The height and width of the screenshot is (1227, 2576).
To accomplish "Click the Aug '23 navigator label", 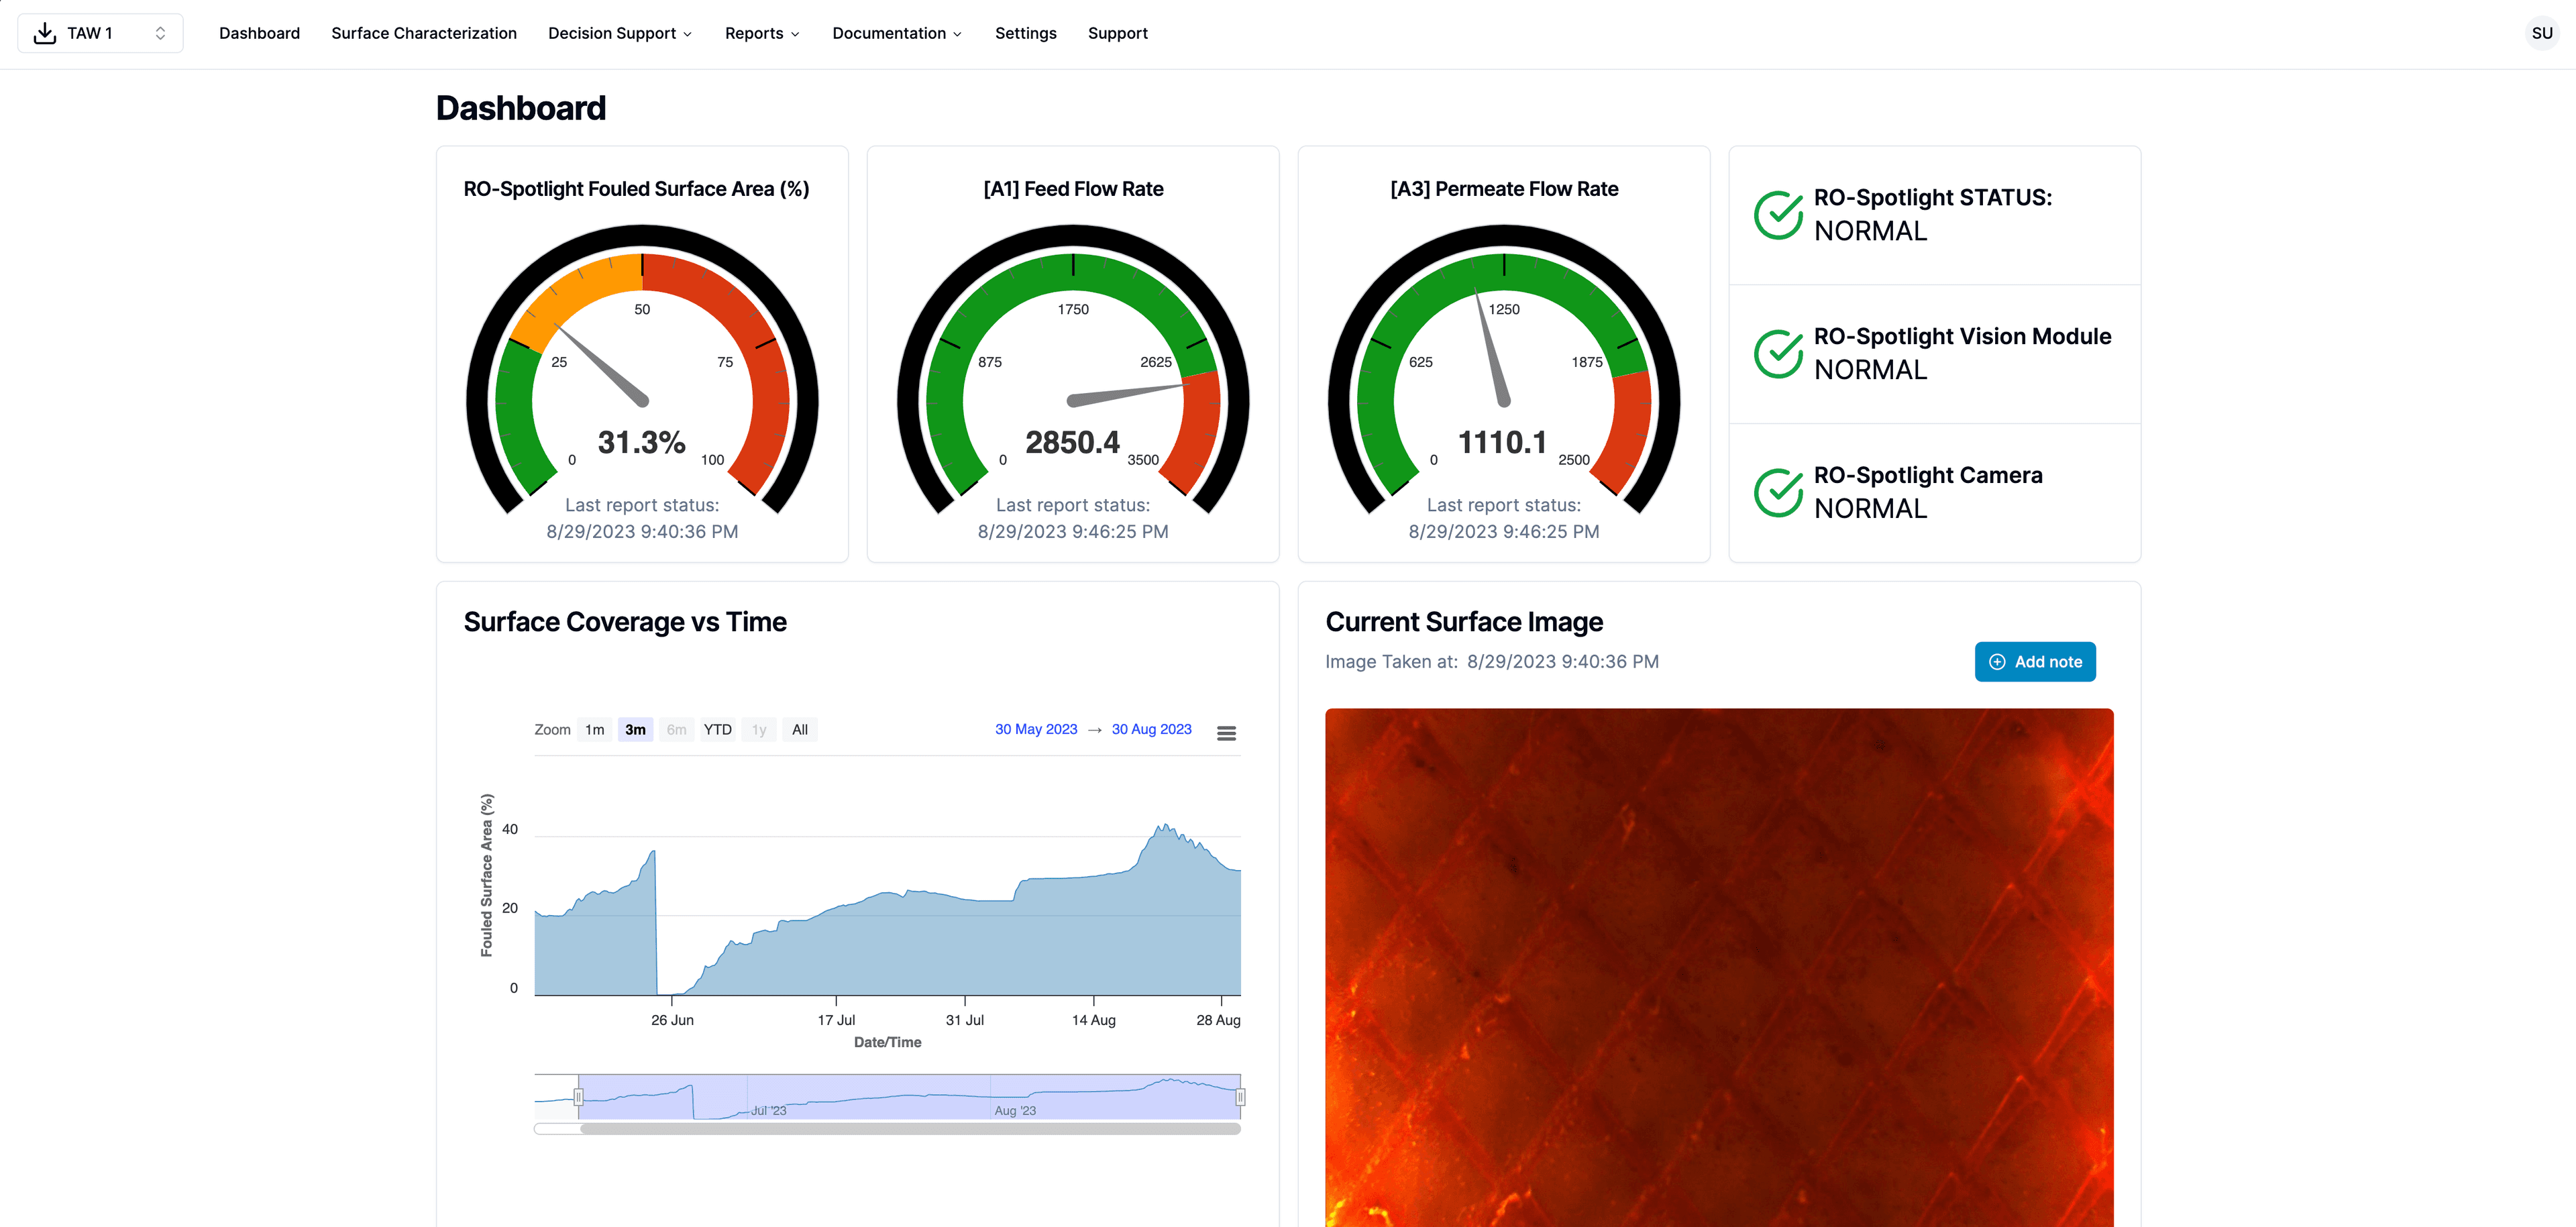I will click(x=1015, y=1111).
